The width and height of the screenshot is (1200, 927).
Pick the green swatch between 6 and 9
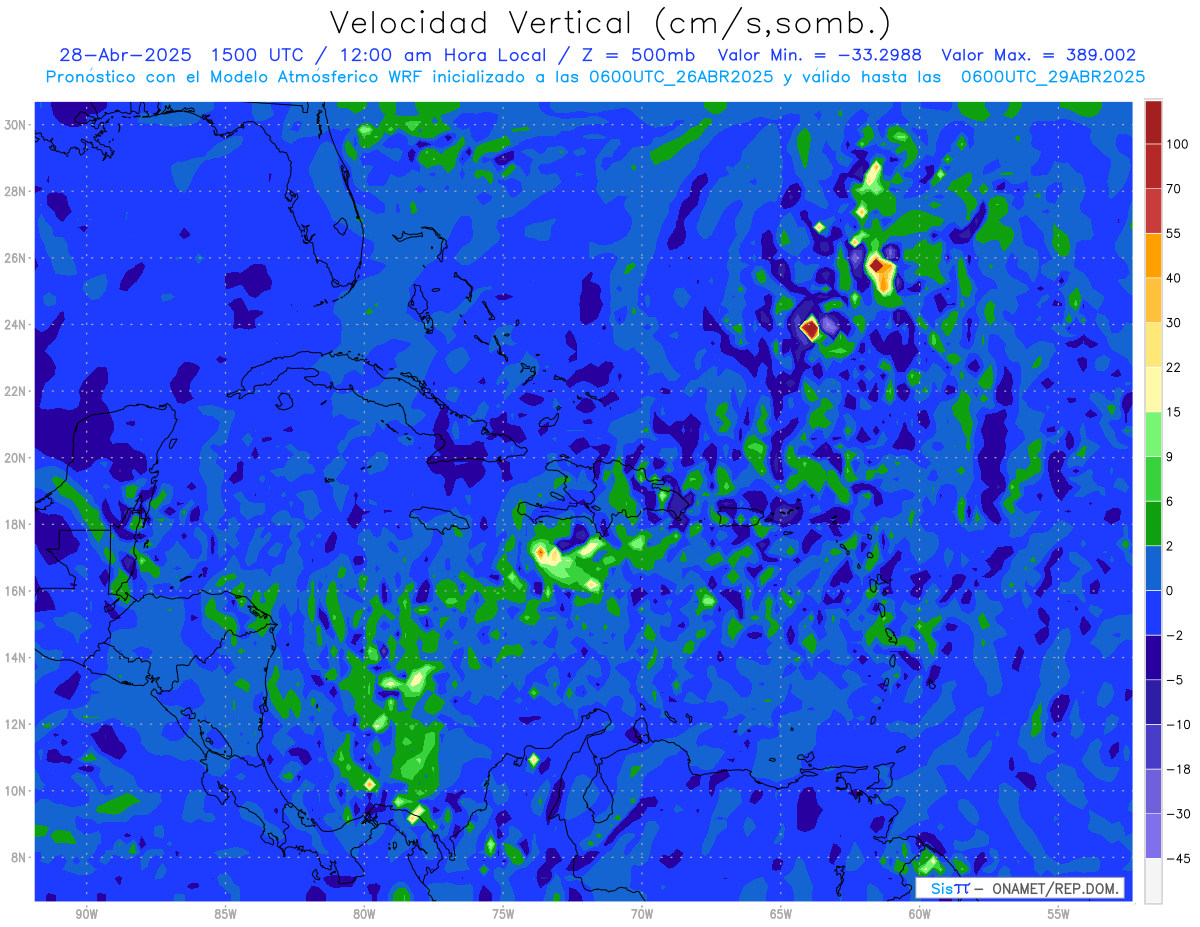coord(1154,477)
